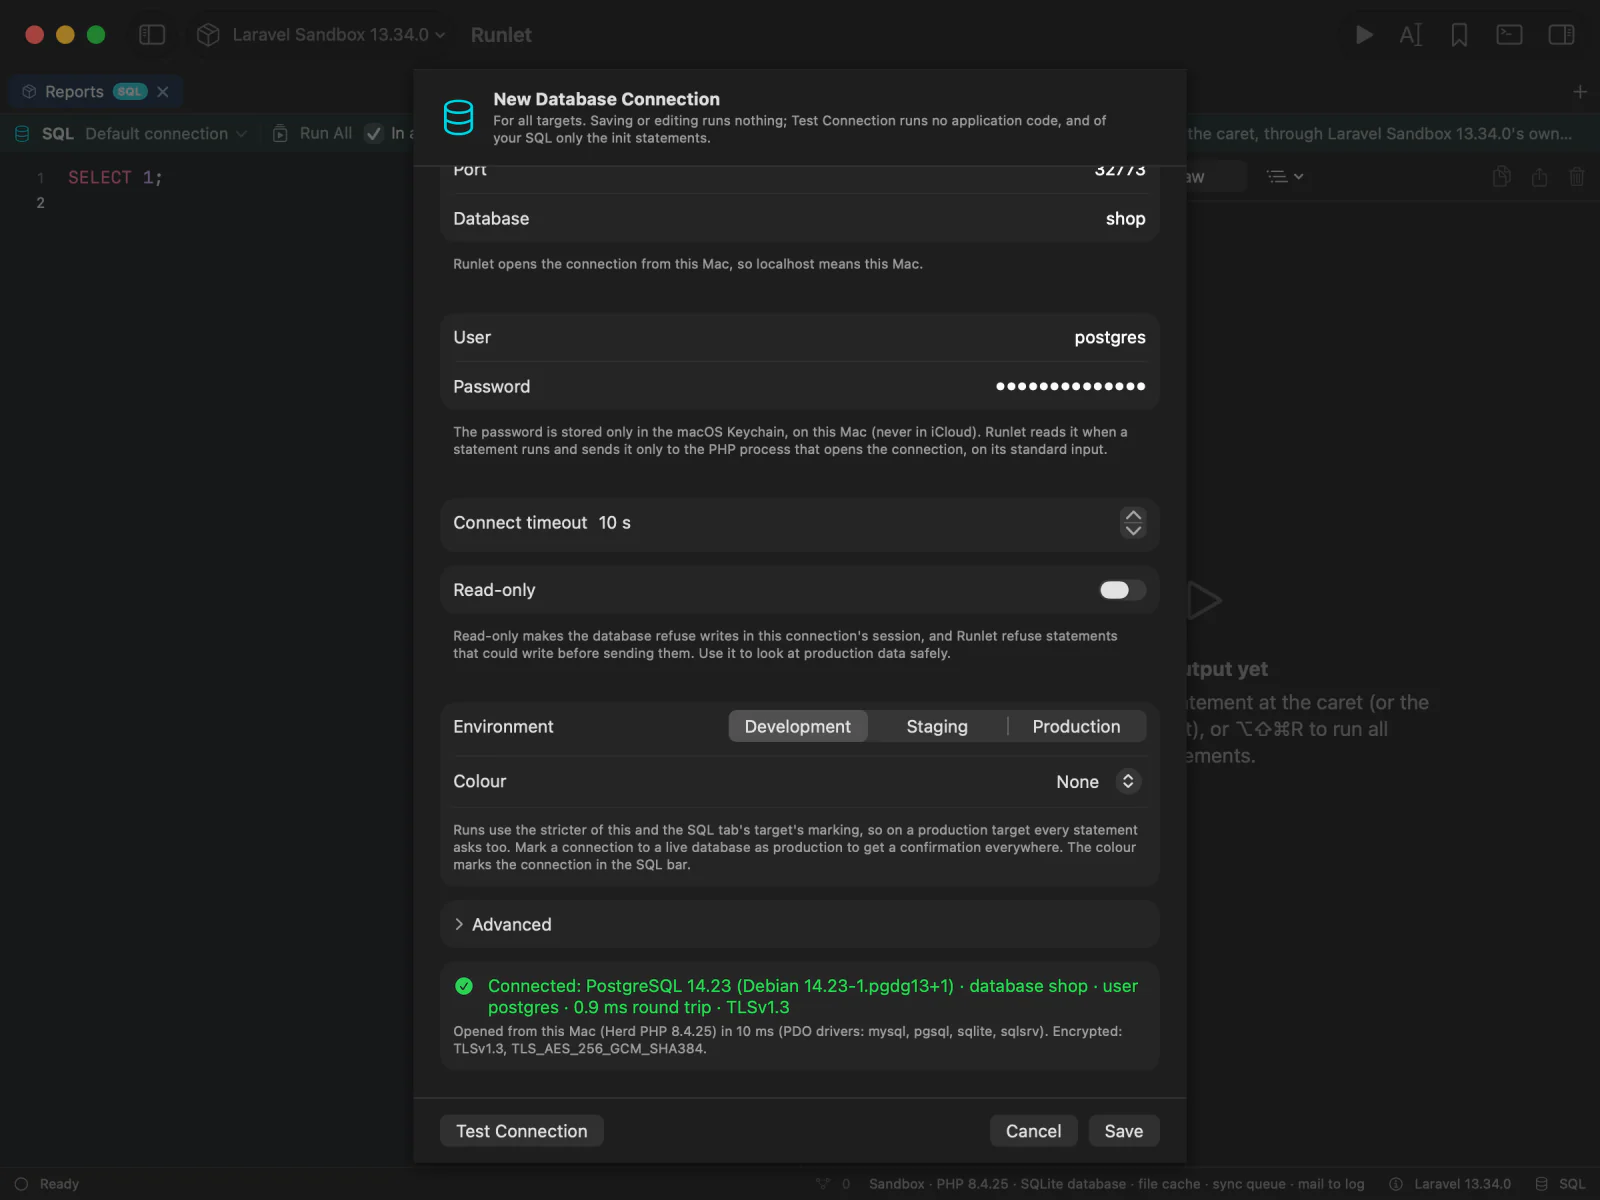Edit the User field value postgres
Screen dimensions: 1600x1200
(1110, 338)
